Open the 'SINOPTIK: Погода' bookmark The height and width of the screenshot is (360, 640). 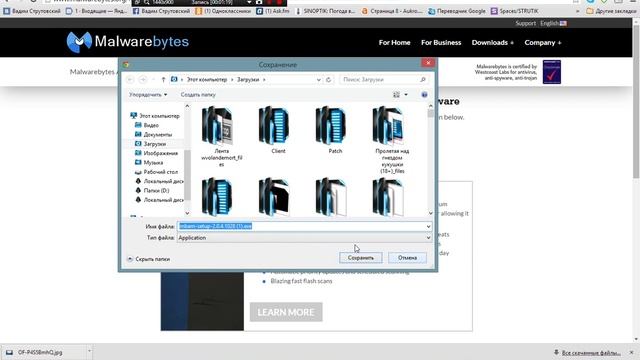pyautogui.click(x=325, y=11)
